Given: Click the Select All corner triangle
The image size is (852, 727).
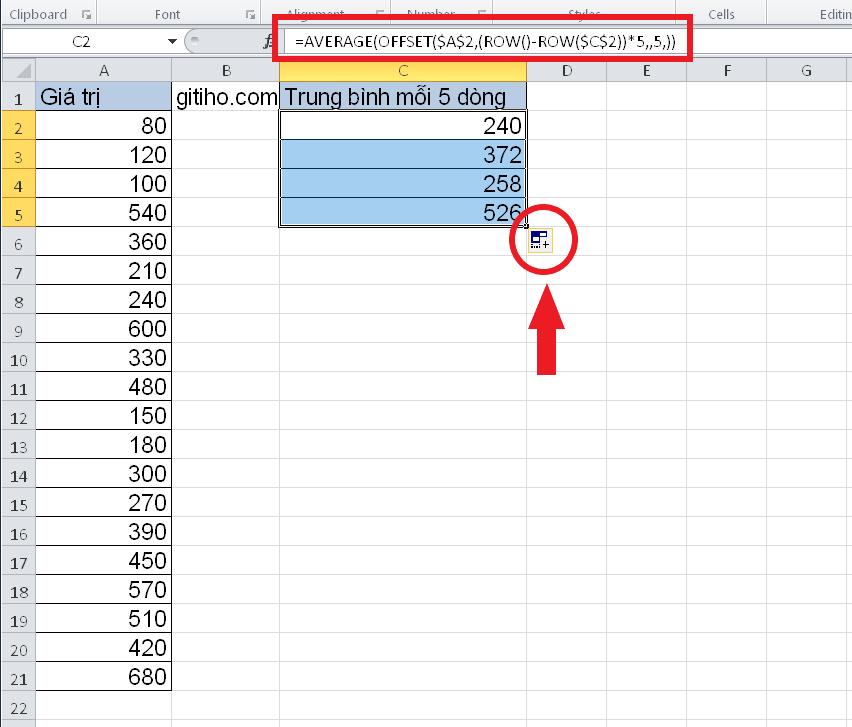Looking at the screenshot, I should pos(18,70).
